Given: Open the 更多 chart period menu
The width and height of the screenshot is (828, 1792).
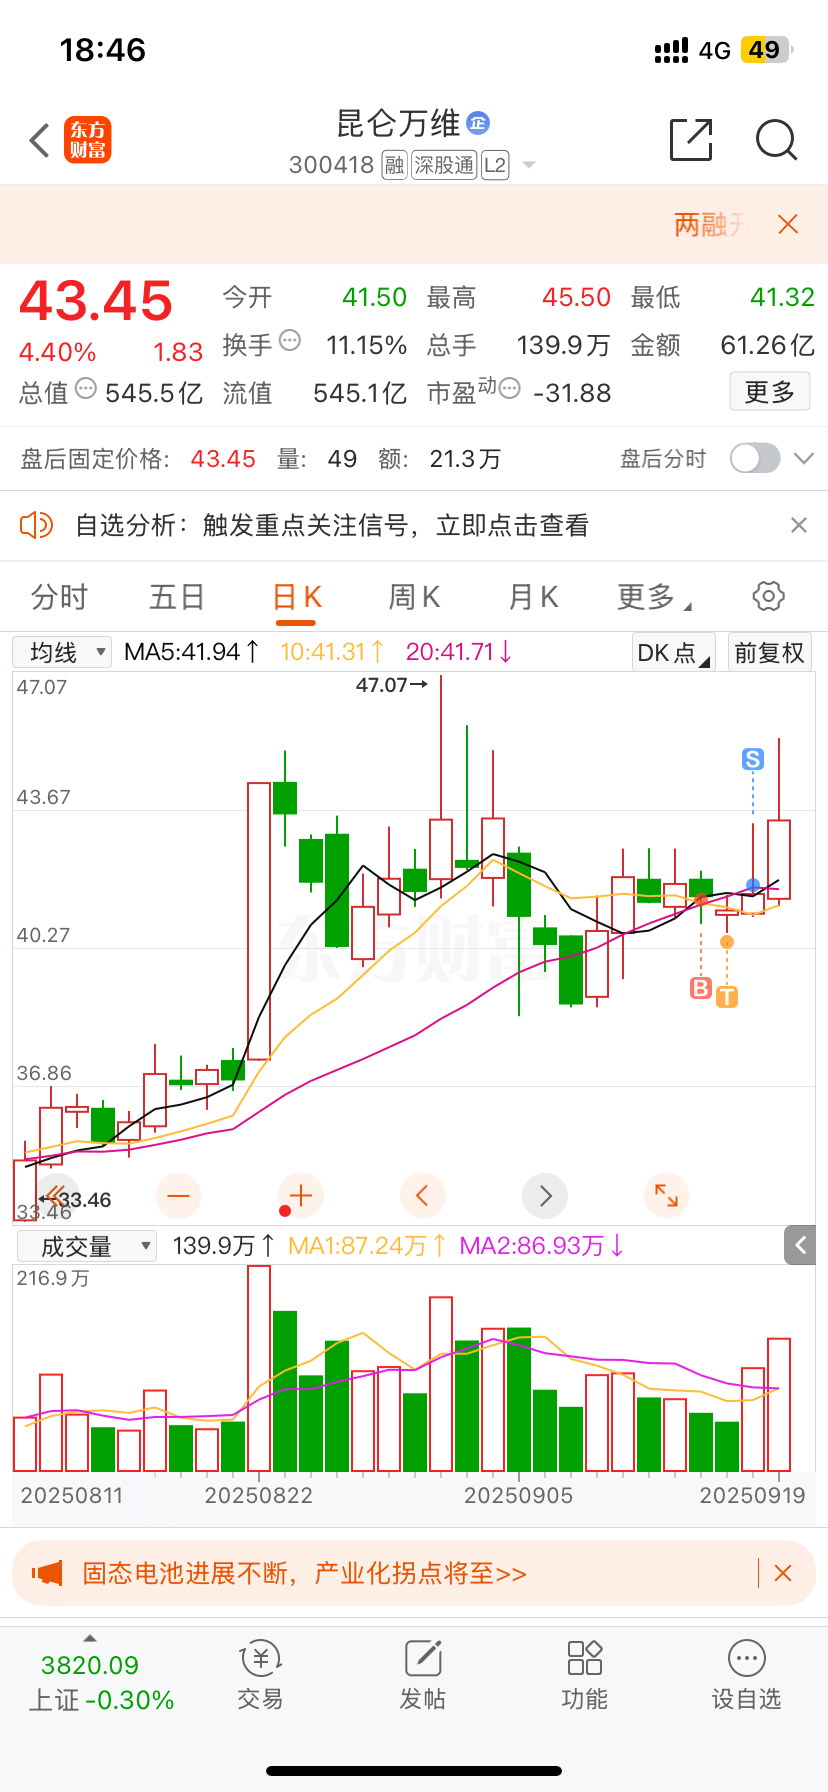Looking at the screenshot, I should [654, 597].
